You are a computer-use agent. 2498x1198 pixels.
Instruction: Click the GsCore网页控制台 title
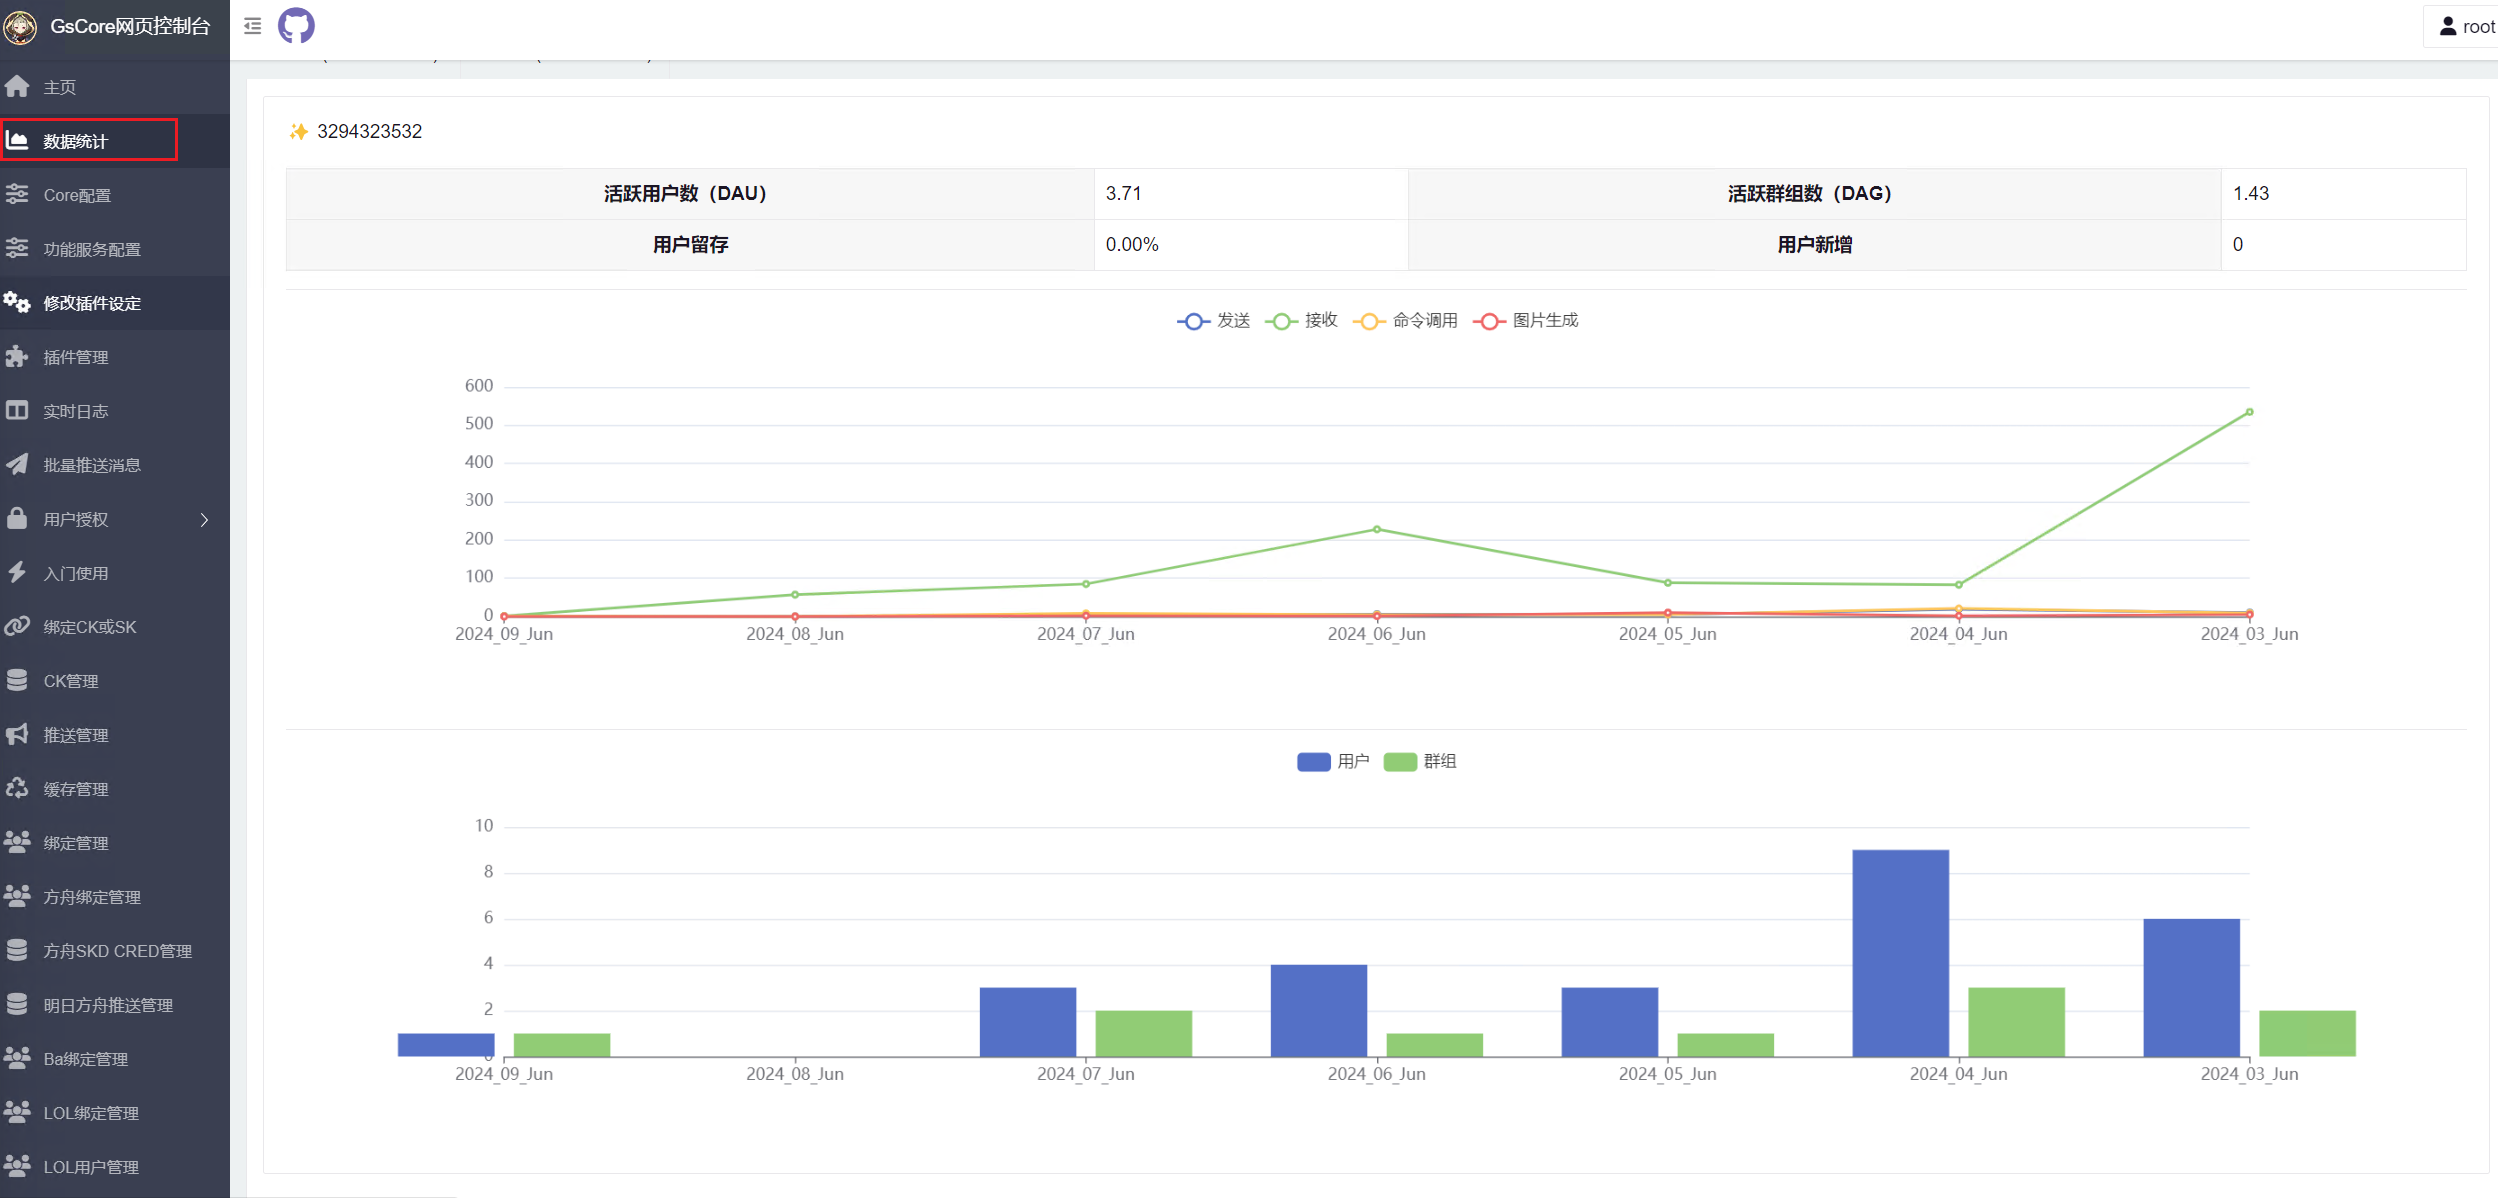pyautogui.click(x=131, y=27)
